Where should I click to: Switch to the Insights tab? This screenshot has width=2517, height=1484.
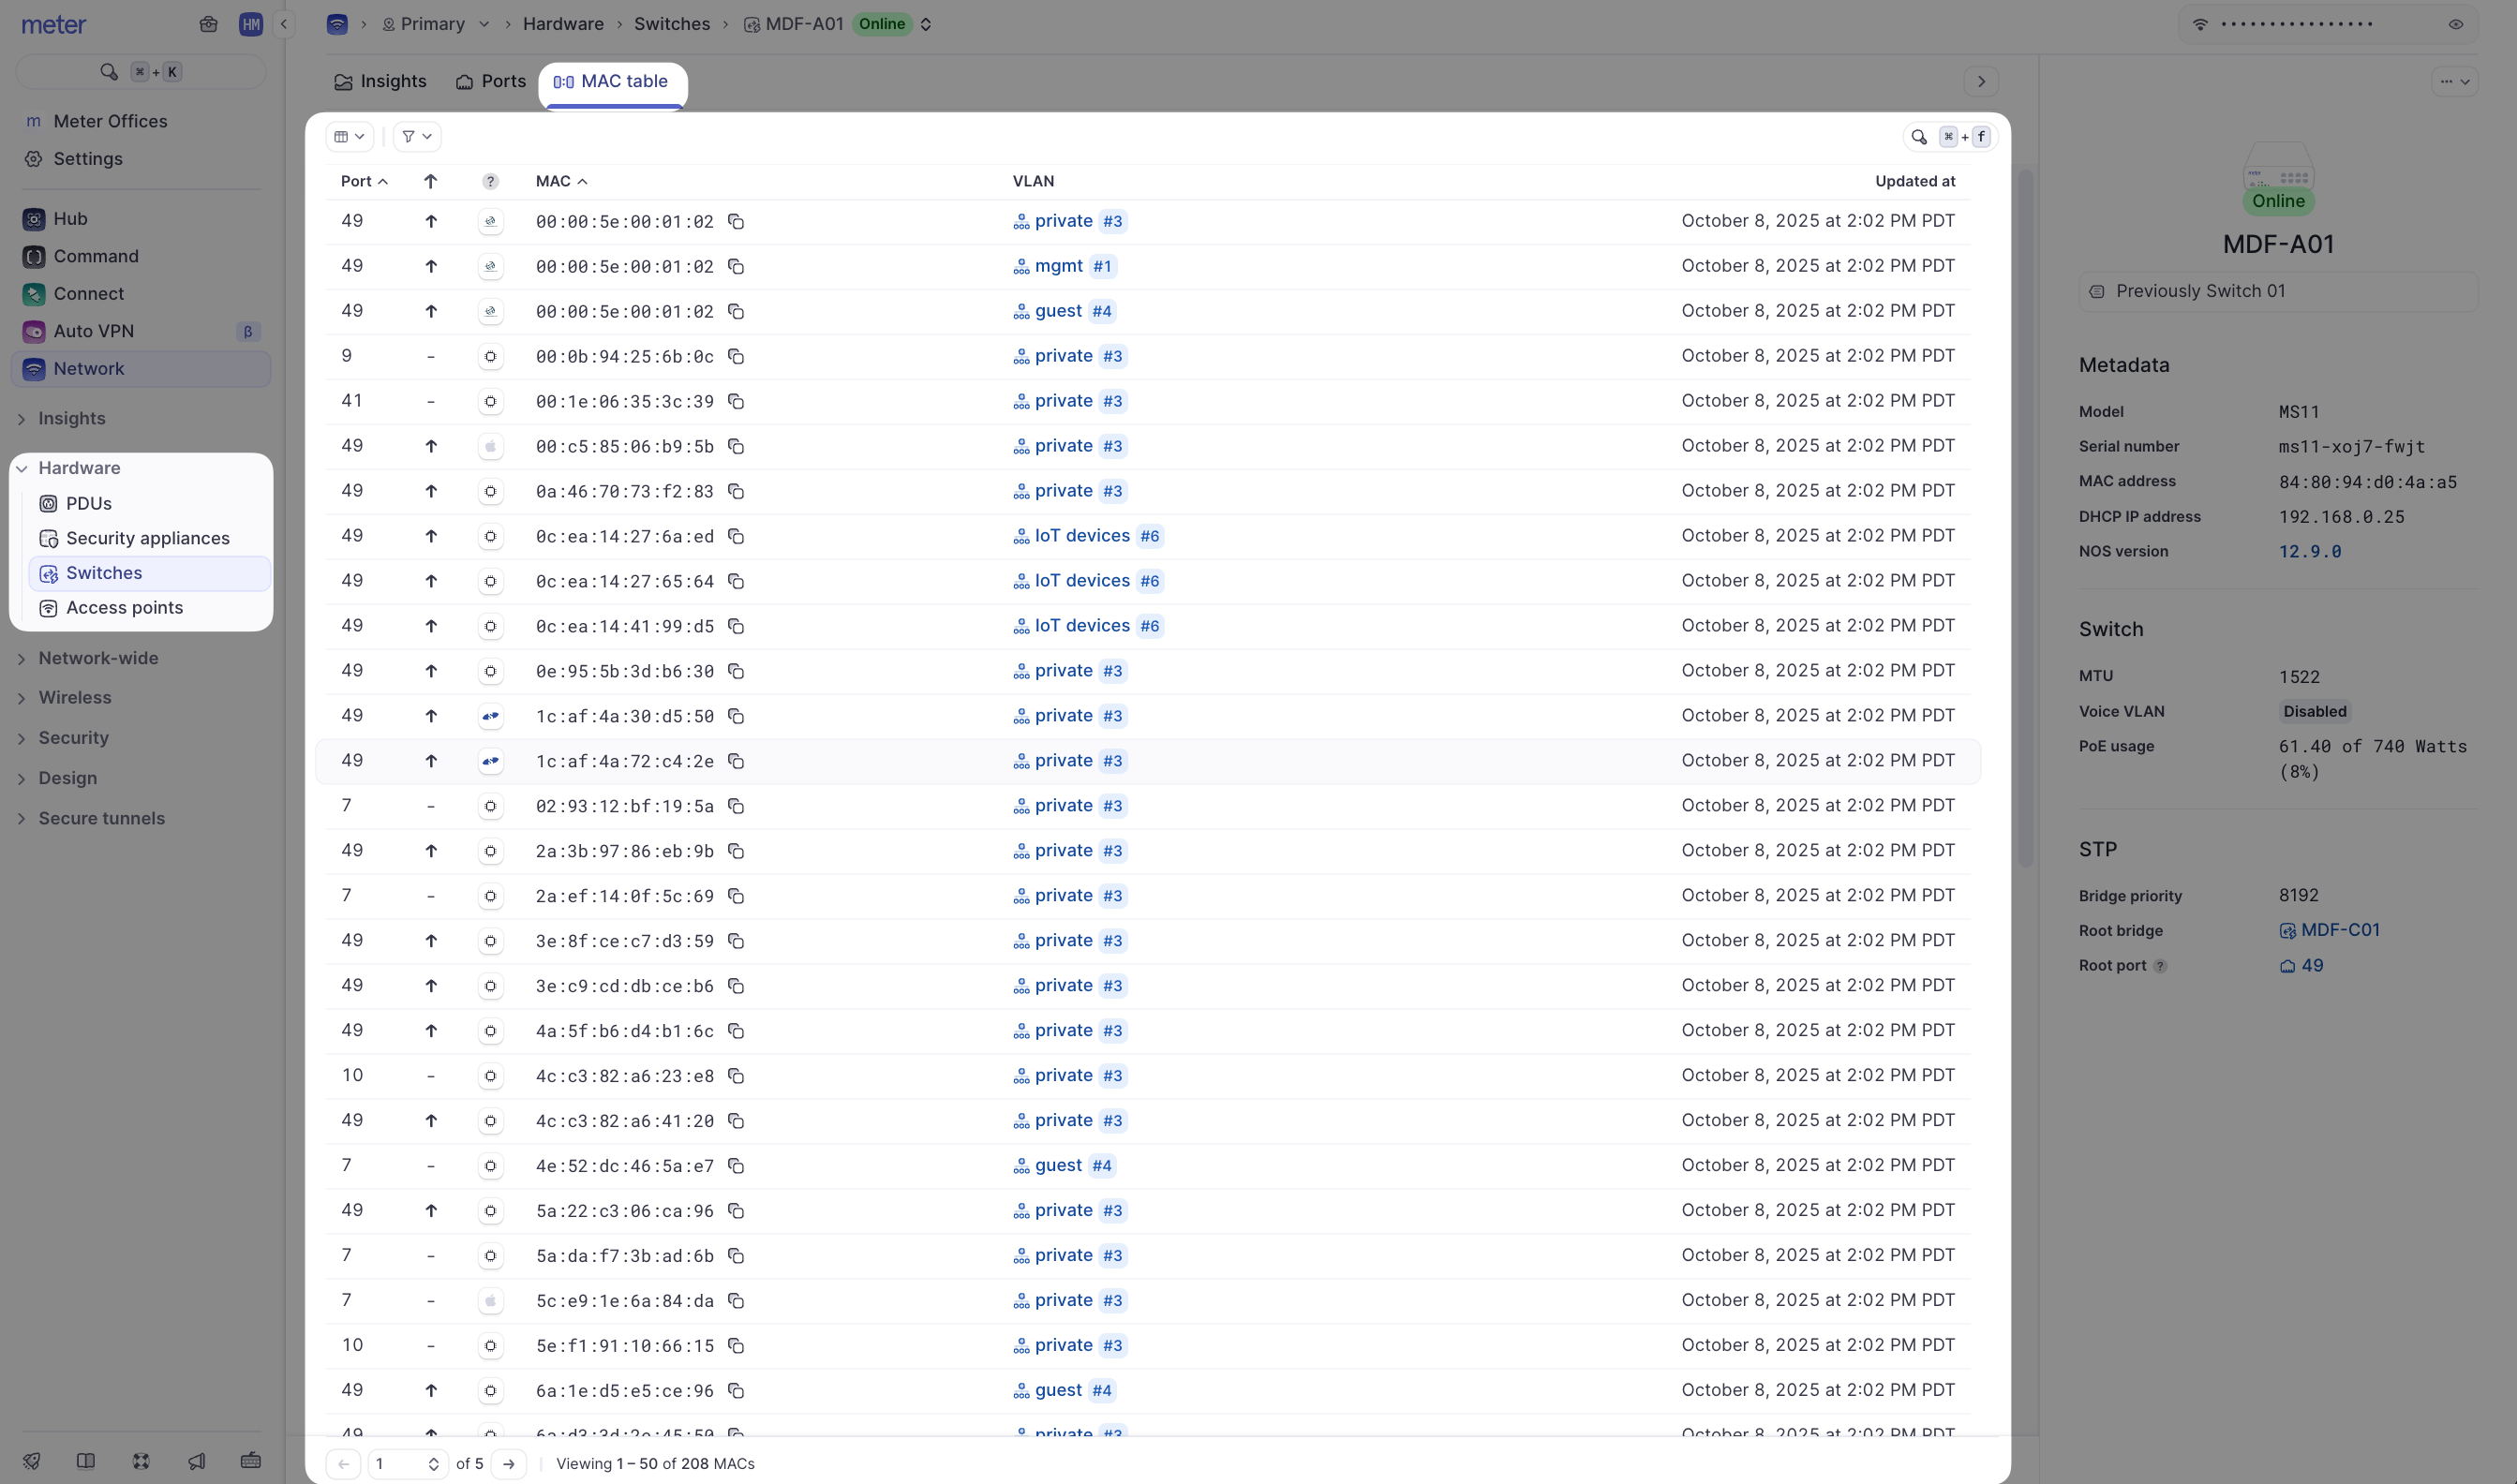pyautogui.click(x=380, y=82)
